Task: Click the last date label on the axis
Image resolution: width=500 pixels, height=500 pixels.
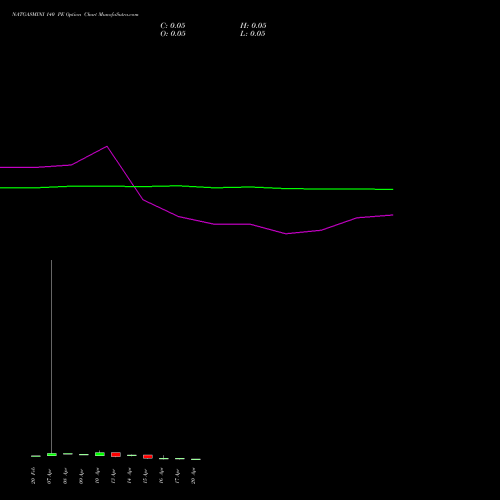Action: tap(193, 476)
